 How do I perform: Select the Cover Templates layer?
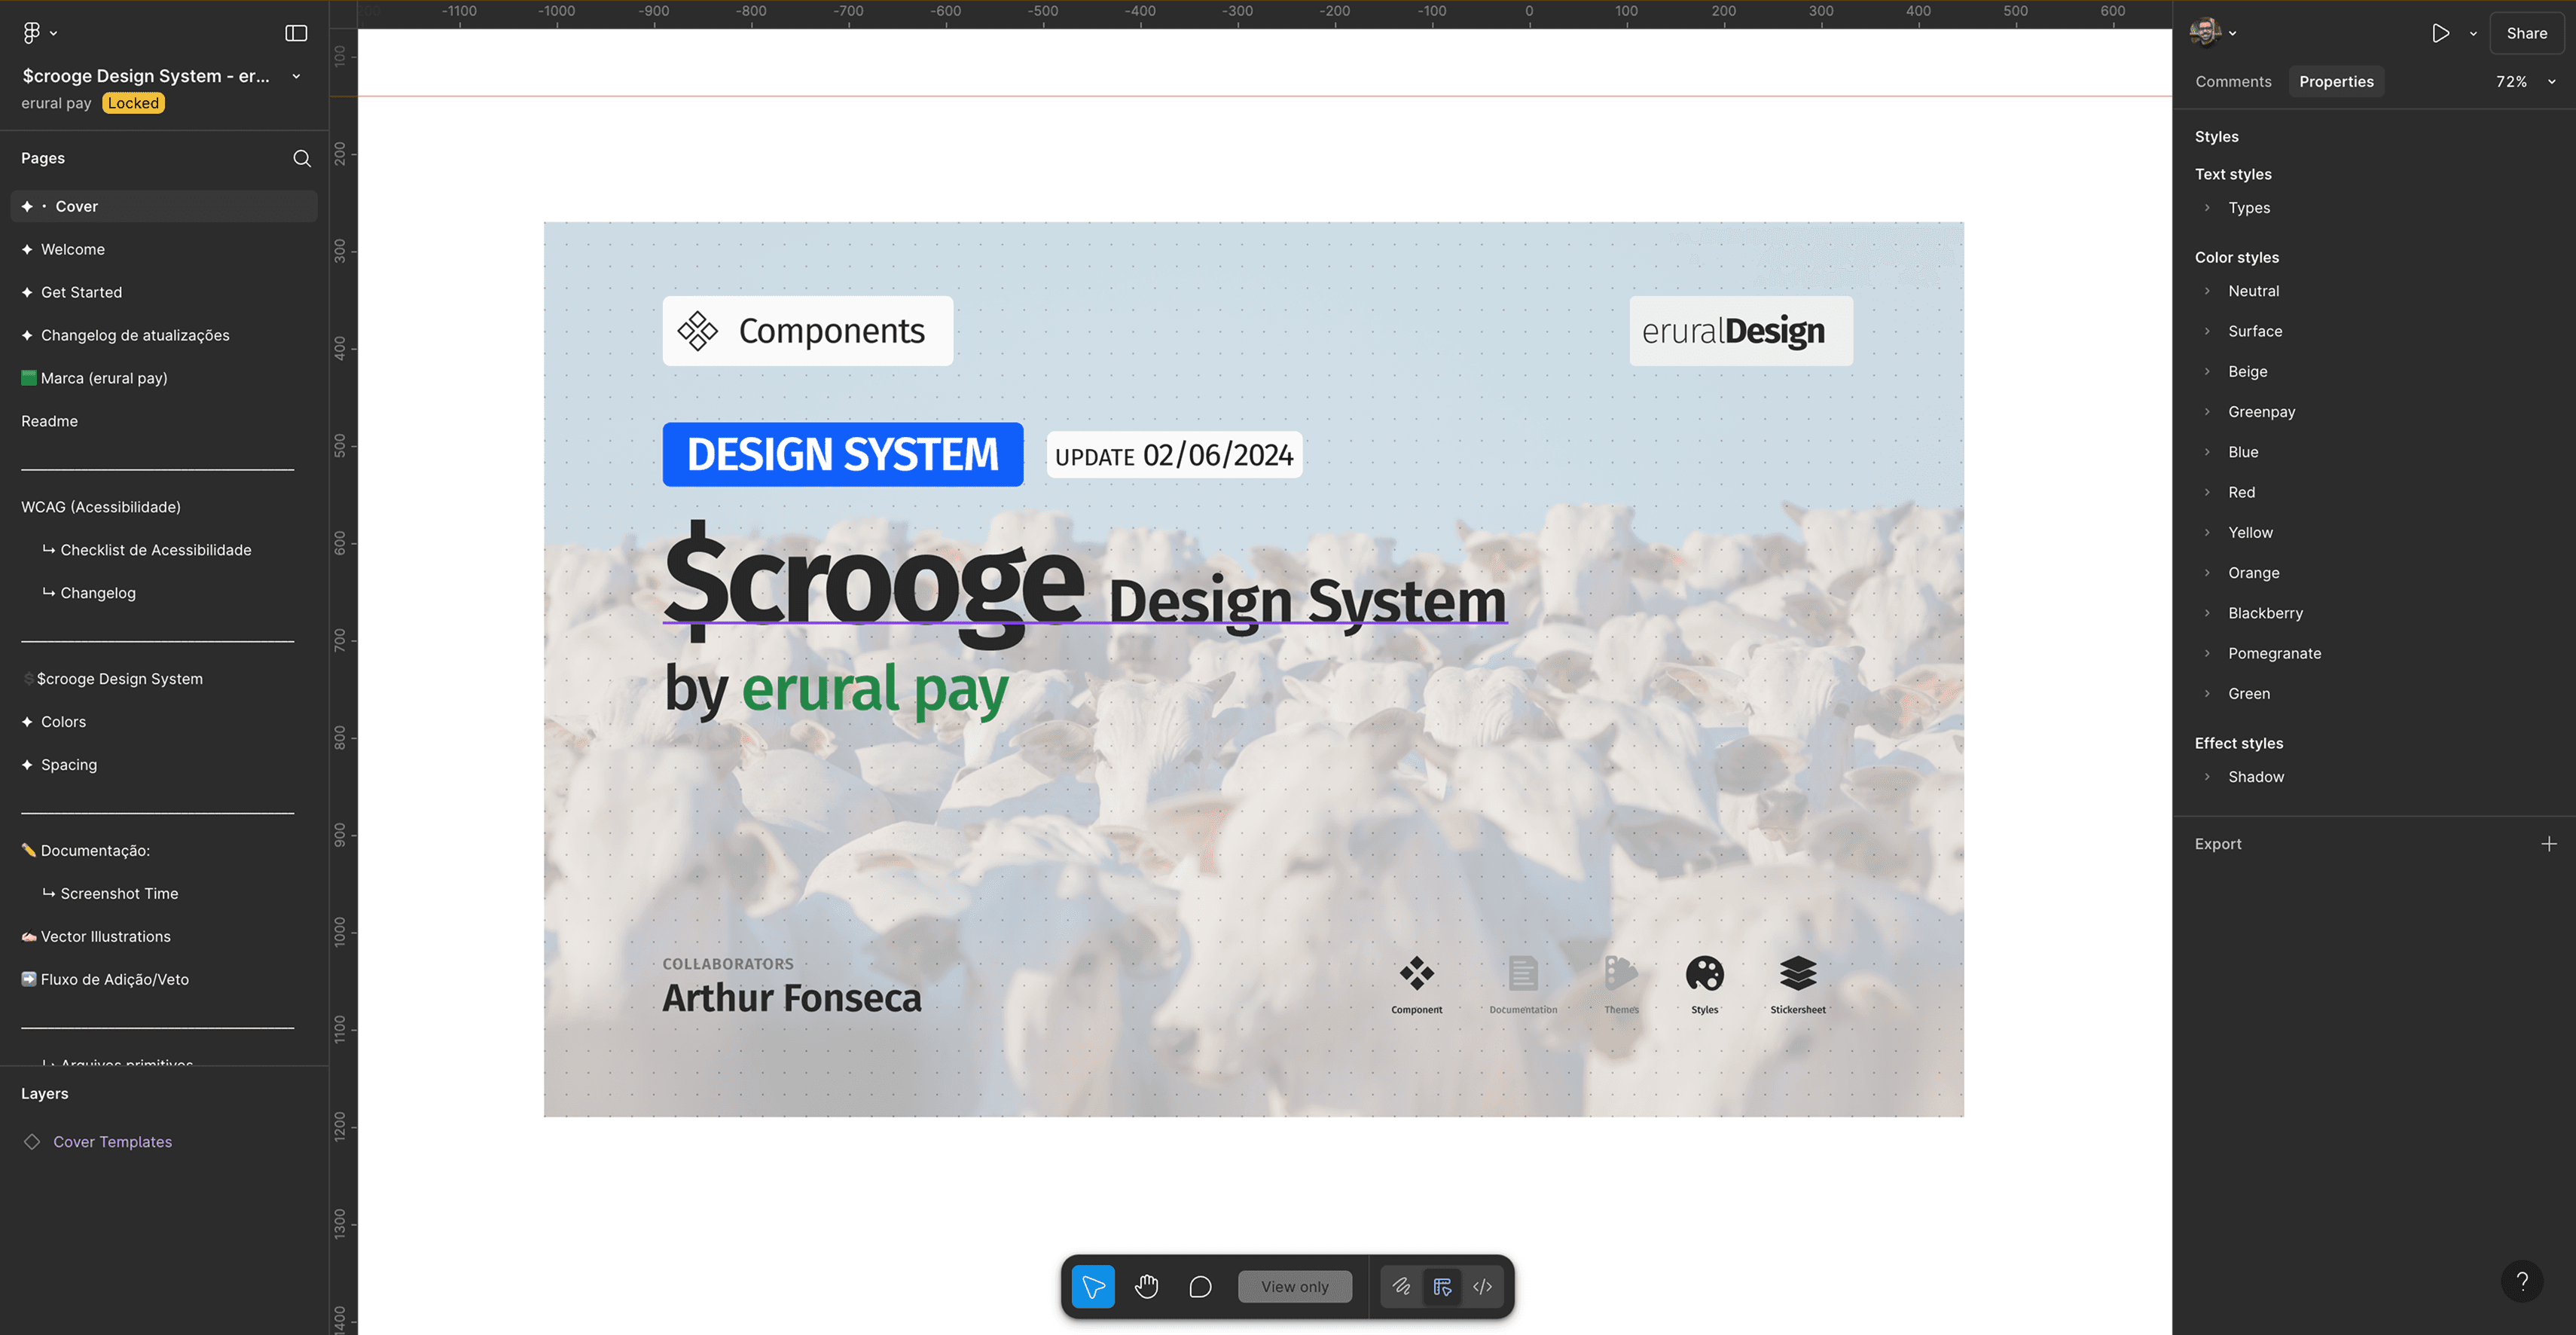tap(112, 1142)
